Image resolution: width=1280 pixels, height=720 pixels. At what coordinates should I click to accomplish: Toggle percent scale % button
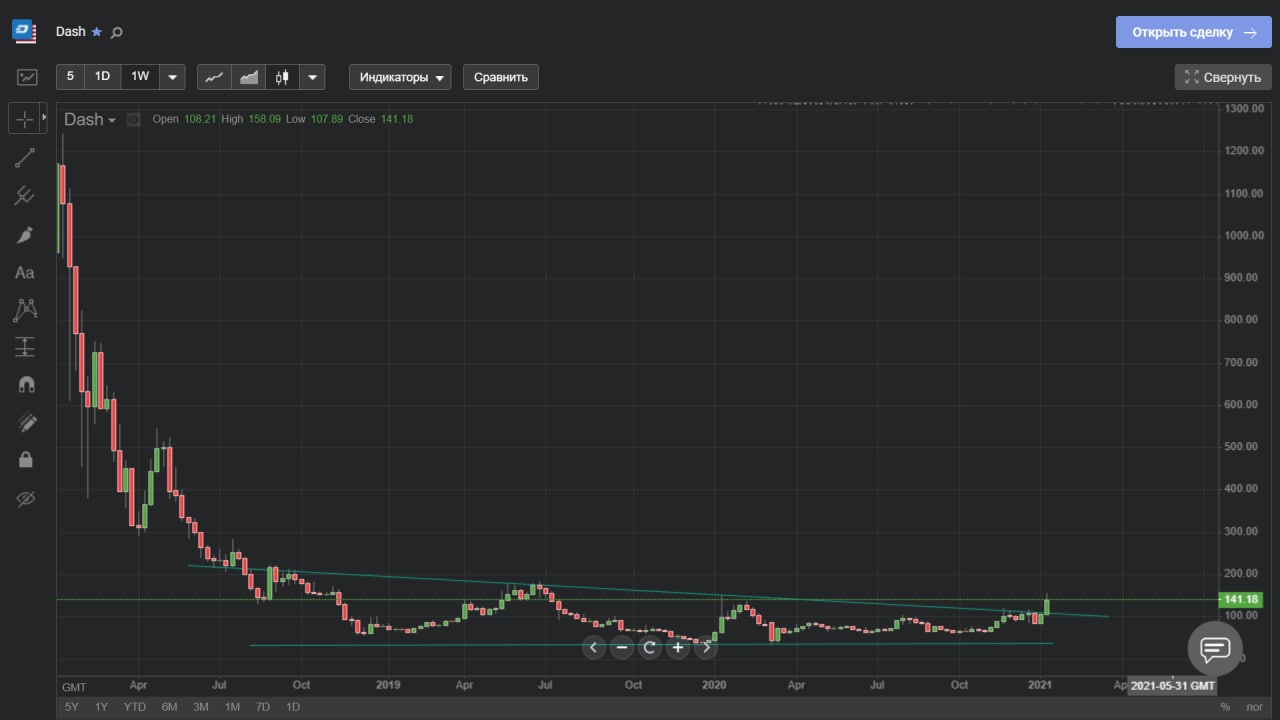tap(1225, 707)
